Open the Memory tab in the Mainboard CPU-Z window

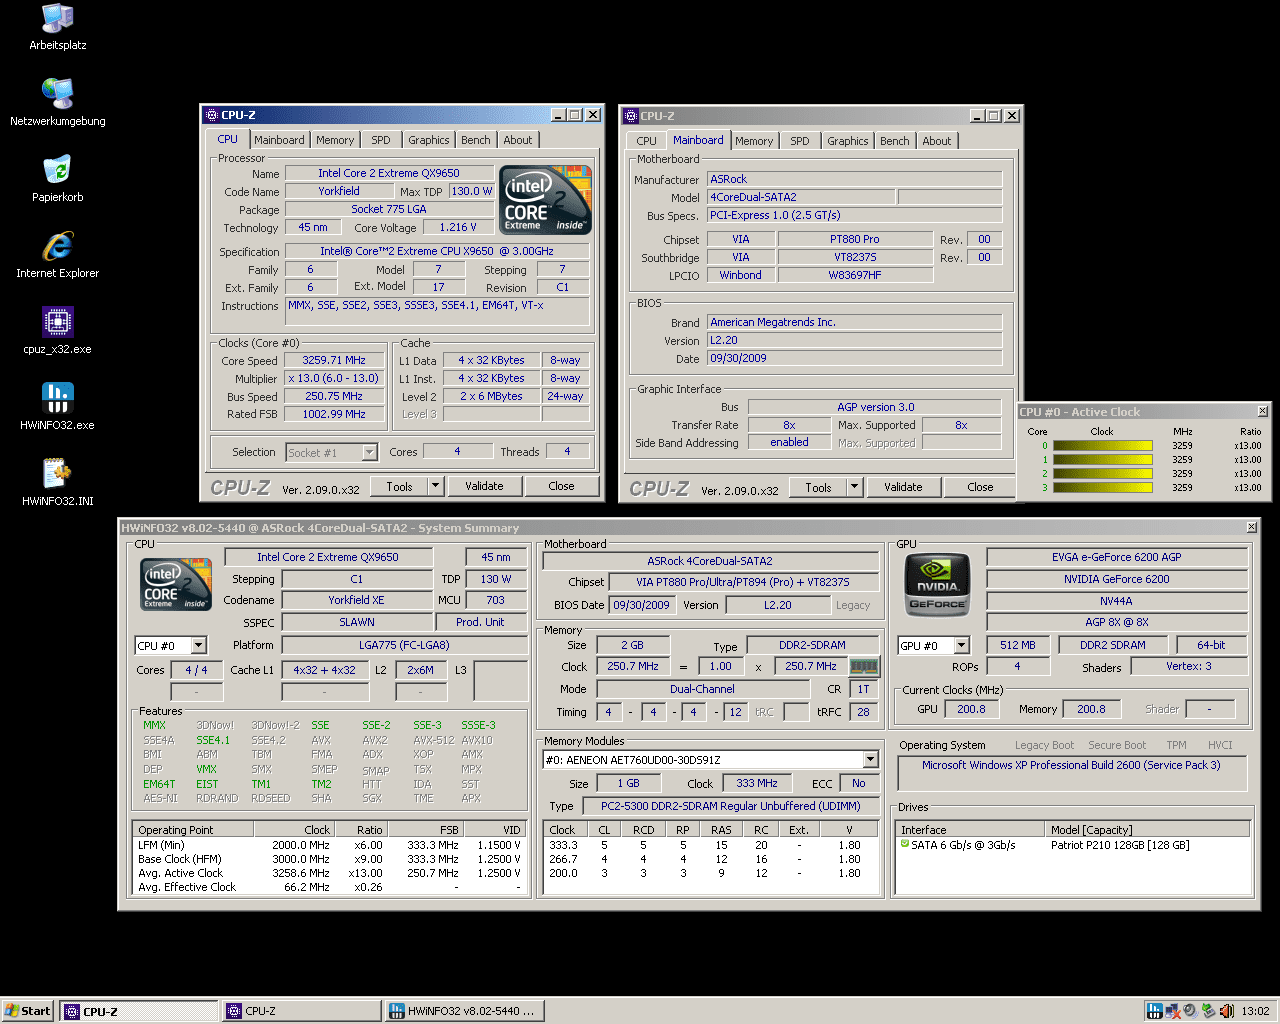[754, 141]
